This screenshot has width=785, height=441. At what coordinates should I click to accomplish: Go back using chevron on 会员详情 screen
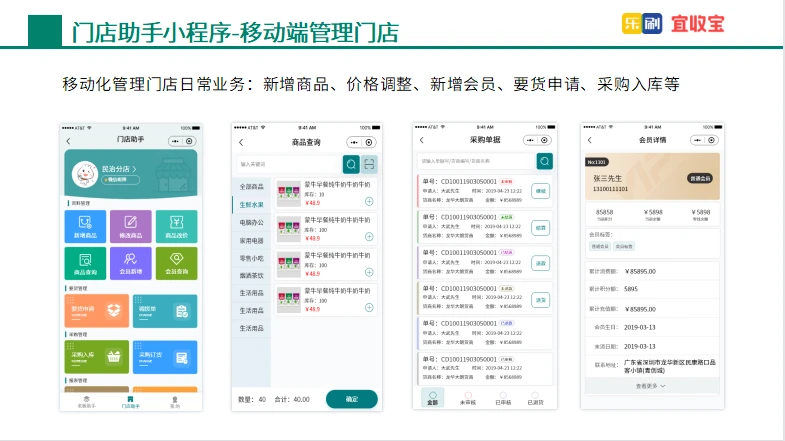point(590,141)
